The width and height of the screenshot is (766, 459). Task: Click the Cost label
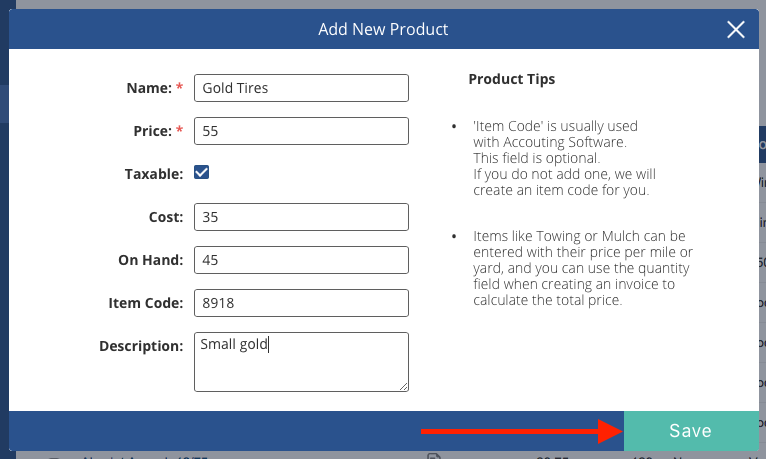point(165,217)
